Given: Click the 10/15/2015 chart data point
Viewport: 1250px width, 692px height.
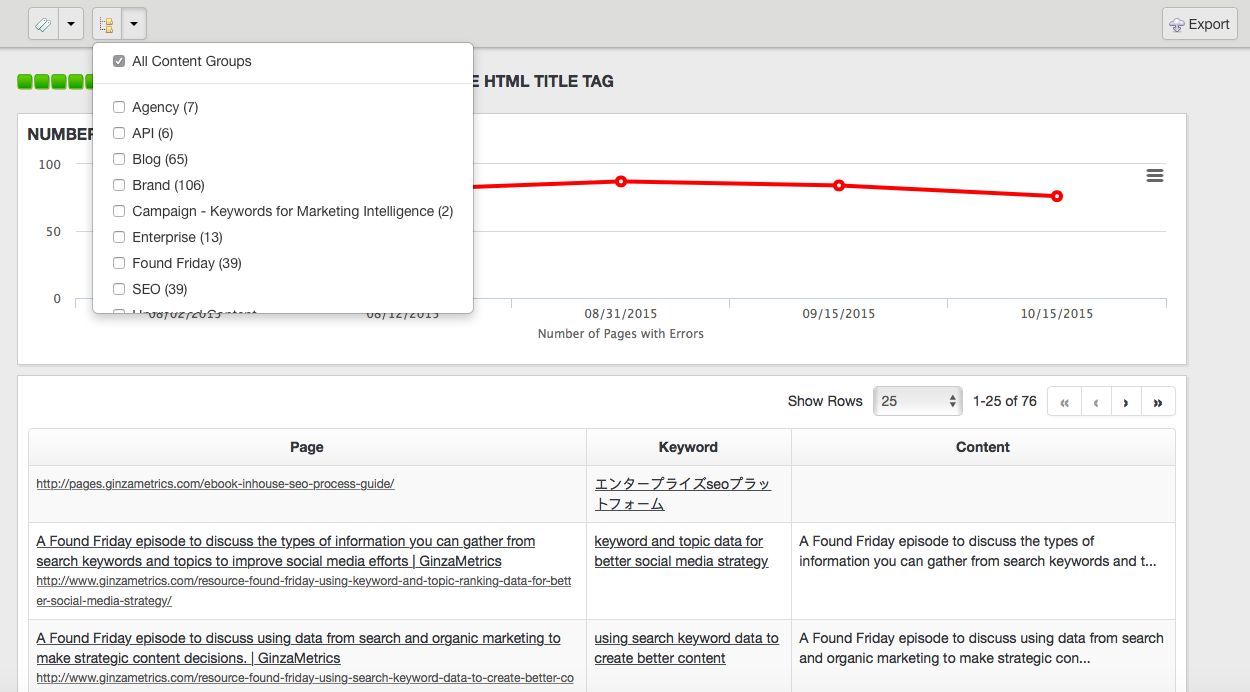Looking at the screenshot, I should [1057, 196].
